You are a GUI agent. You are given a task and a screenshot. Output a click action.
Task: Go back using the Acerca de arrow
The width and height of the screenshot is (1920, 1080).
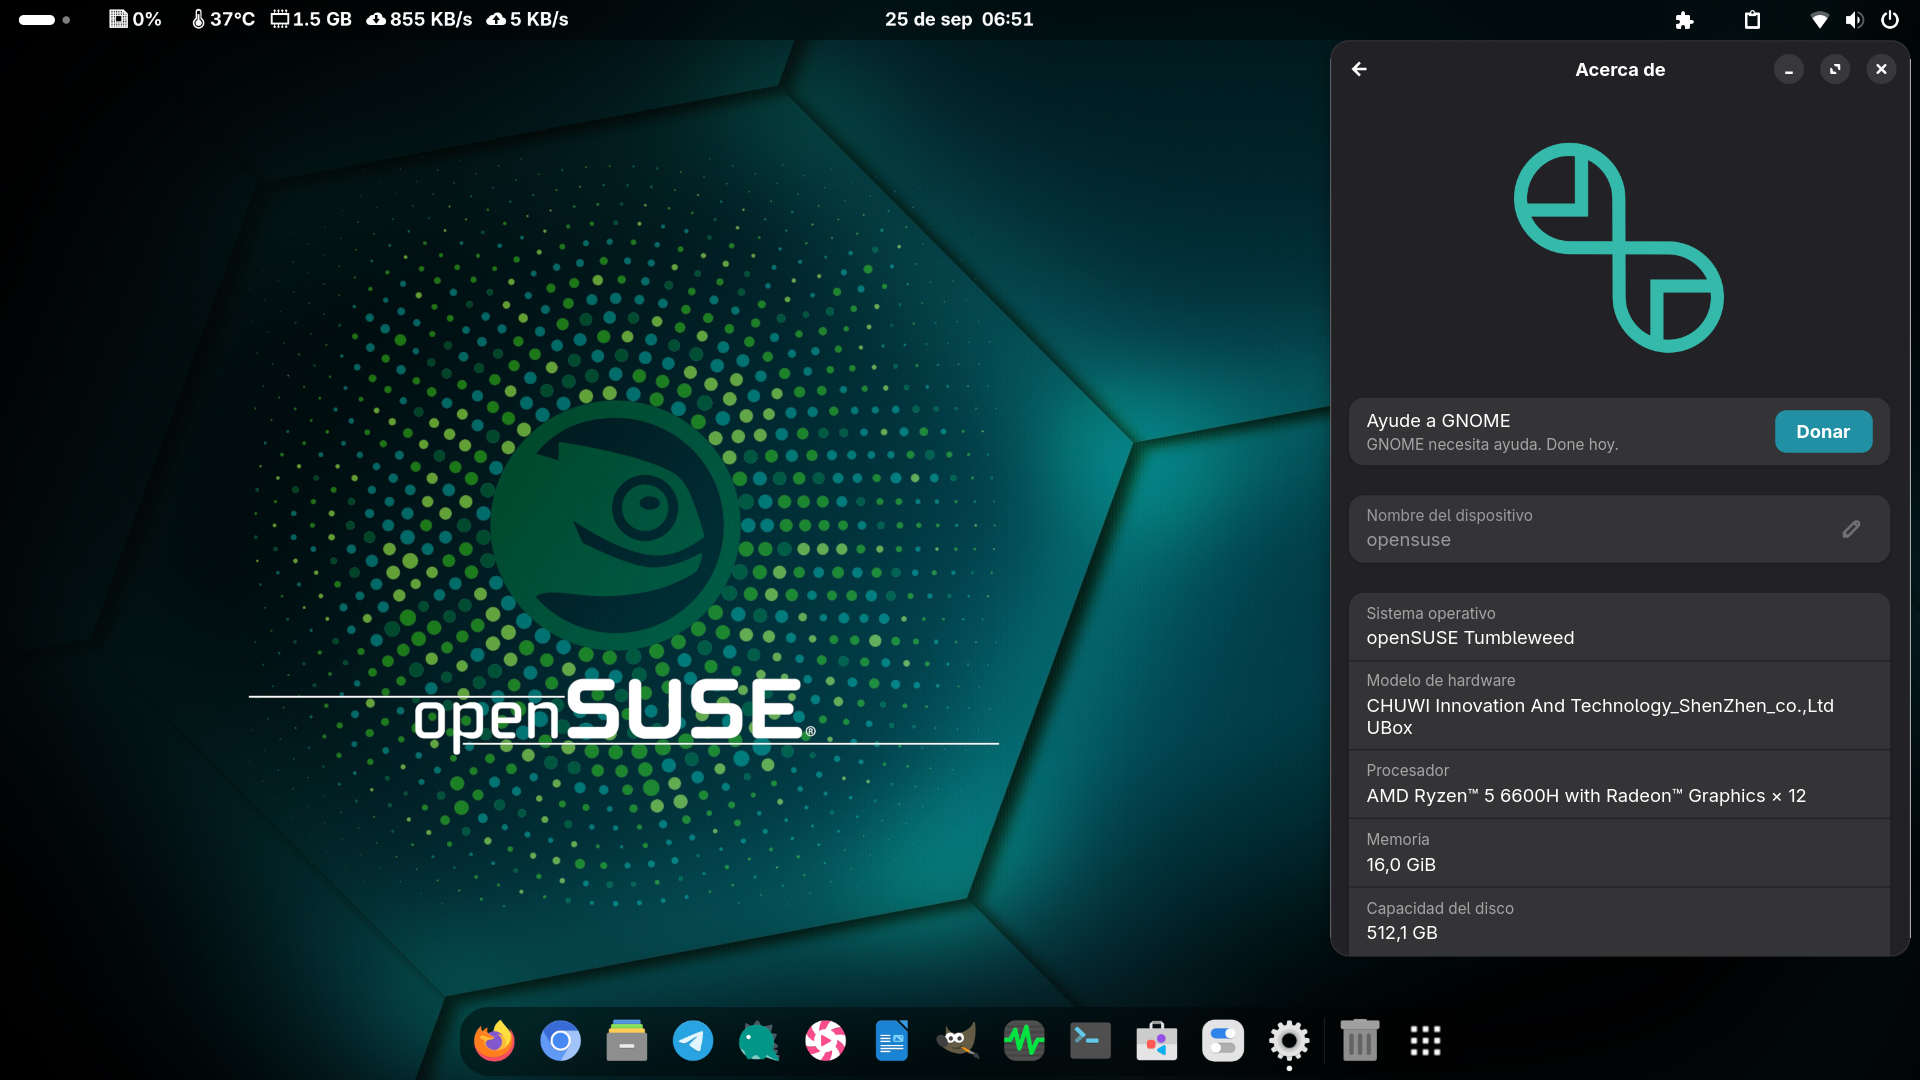[1359, 69]
